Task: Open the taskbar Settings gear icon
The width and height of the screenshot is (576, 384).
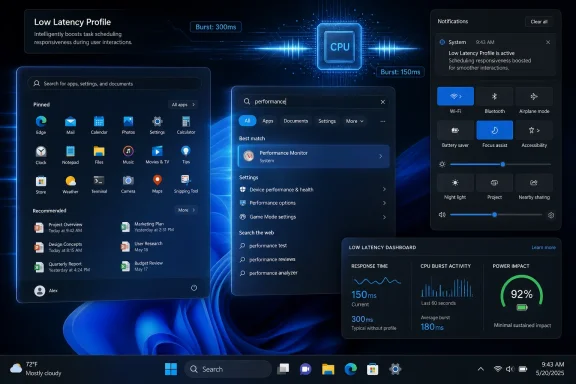Action: click(x=395, y=369)
